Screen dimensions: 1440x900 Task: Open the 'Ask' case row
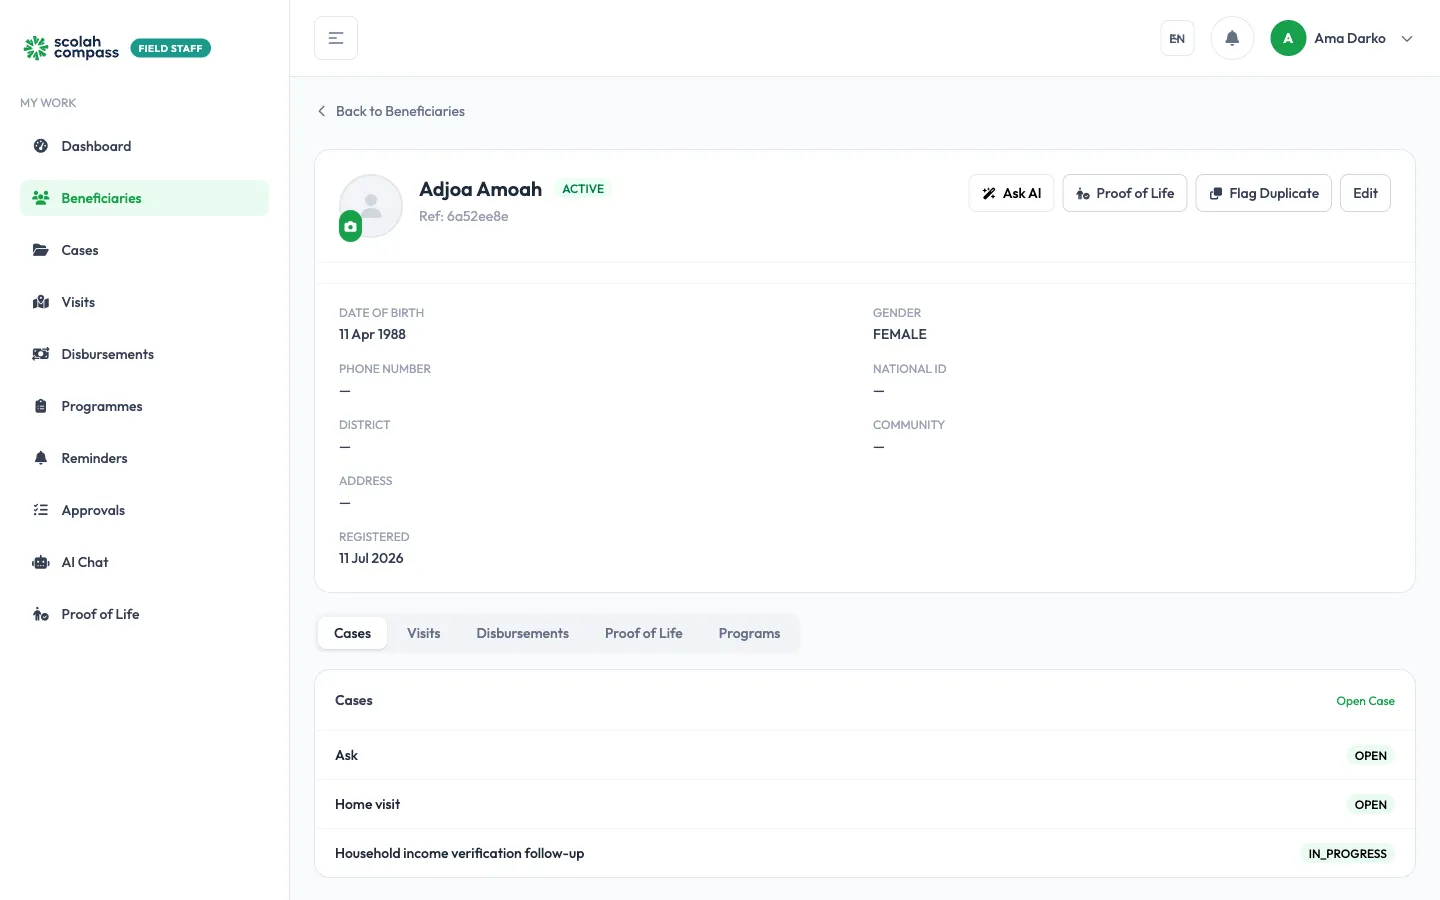click(865, 755)
